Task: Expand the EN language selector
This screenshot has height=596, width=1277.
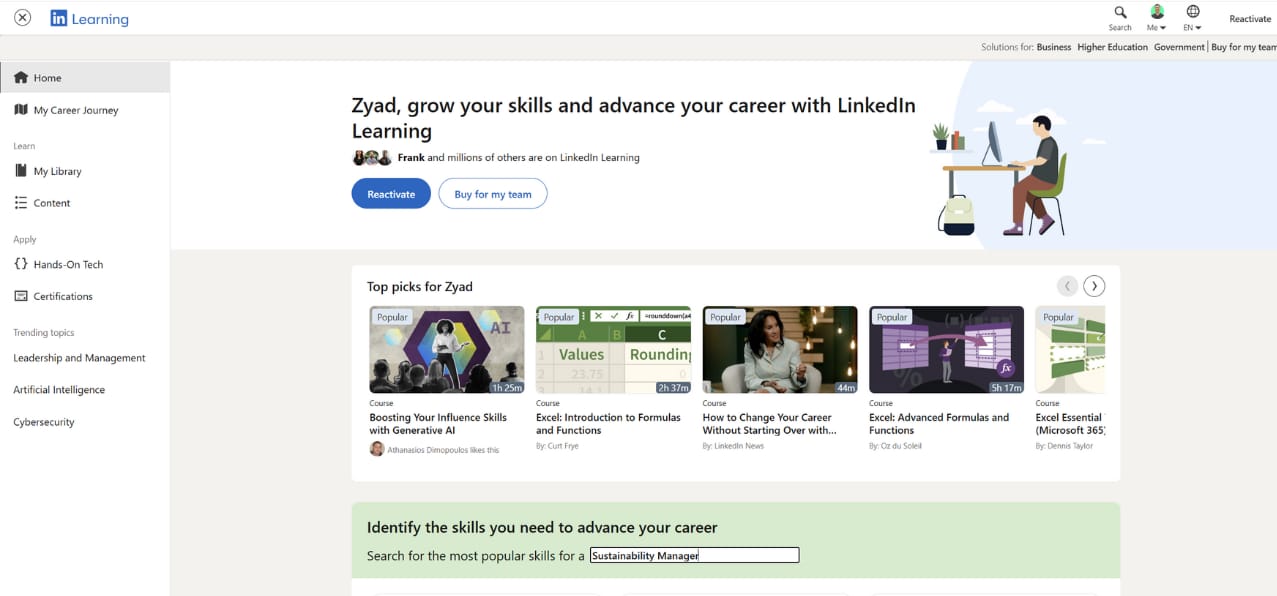Action: tap(1192, 17)
